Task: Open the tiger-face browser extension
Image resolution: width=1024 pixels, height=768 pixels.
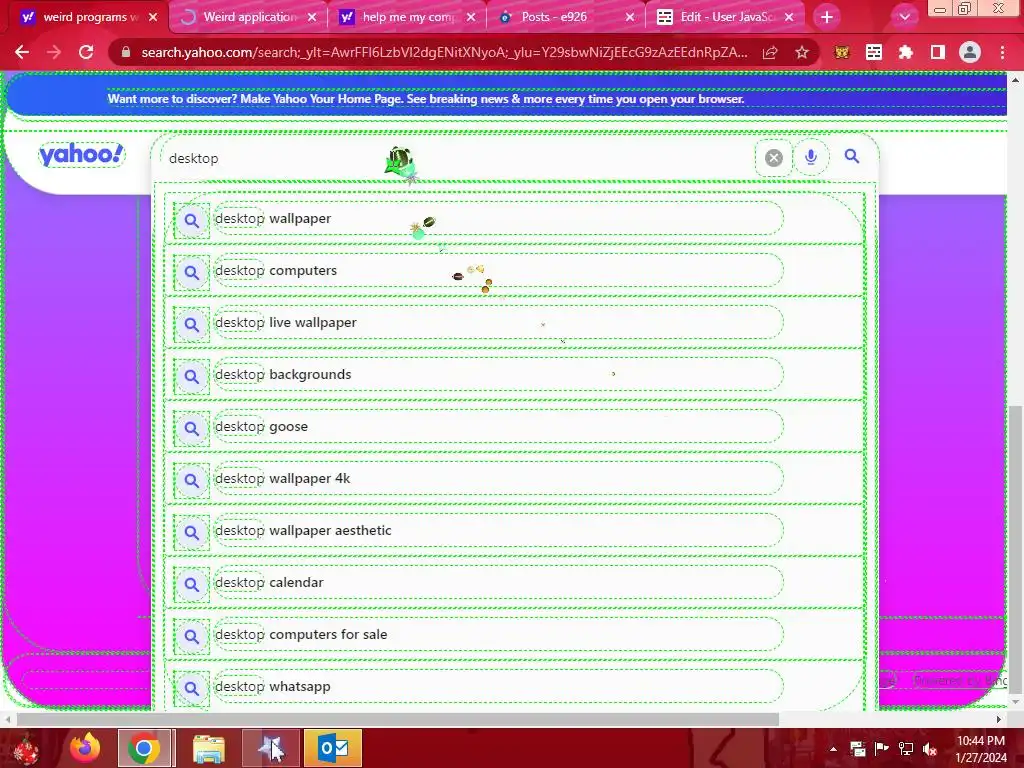Action: coord(842,52)
